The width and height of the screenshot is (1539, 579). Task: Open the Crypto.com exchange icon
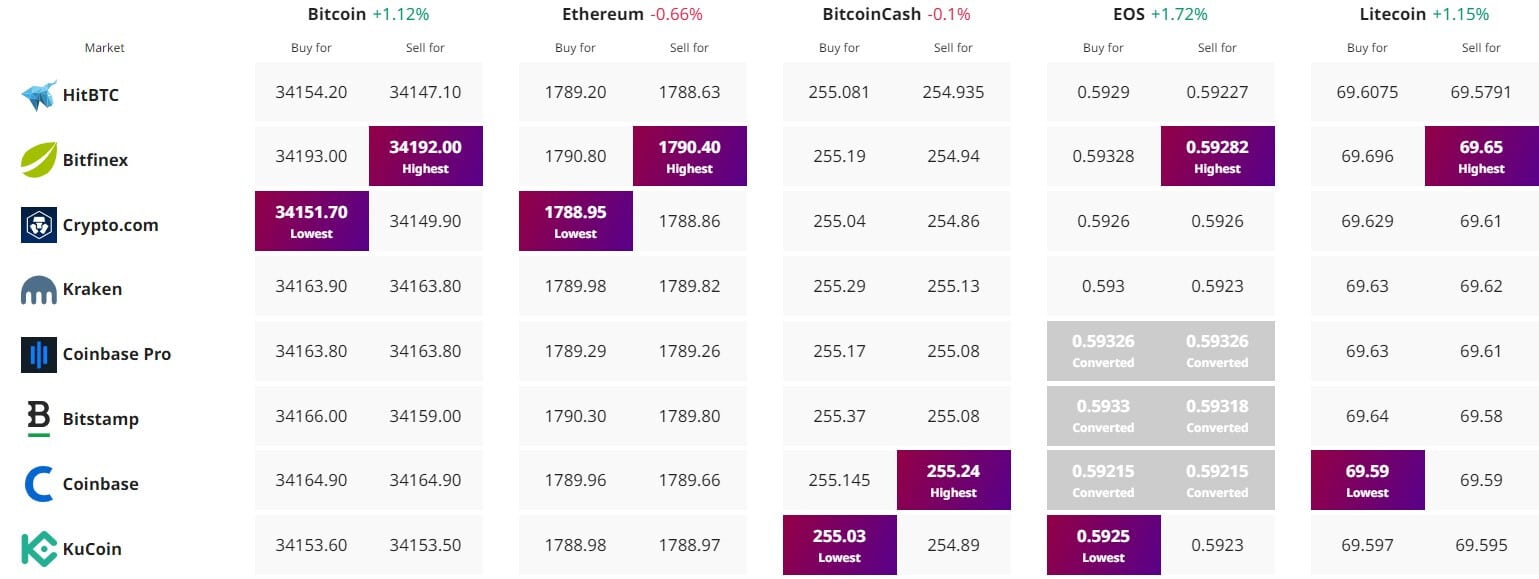tap(37, 225)
